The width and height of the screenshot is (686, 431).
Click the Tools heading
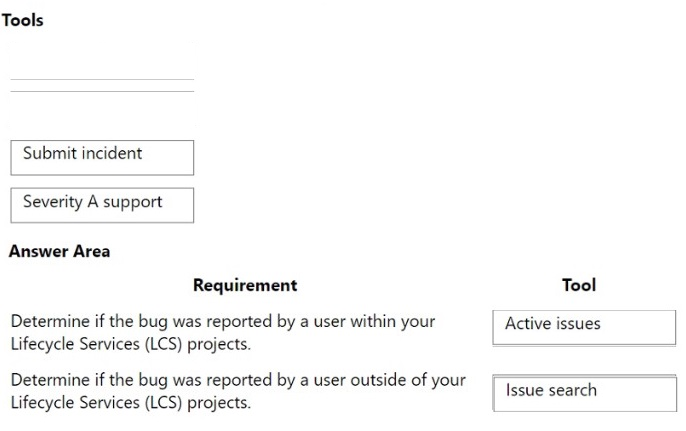click(x=22, y=20)
